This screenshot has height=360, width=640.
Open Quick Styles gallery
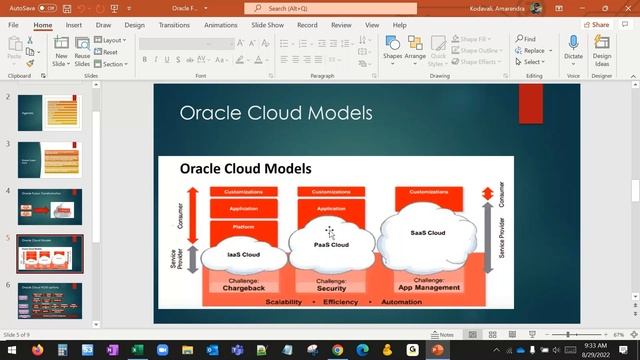point(438,51)
